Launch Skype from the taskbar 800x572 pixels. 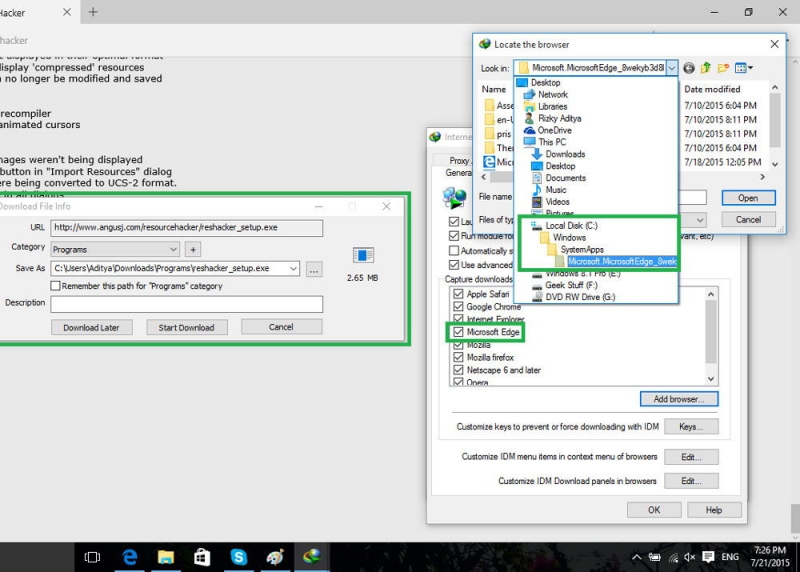(x=238, y=557)
